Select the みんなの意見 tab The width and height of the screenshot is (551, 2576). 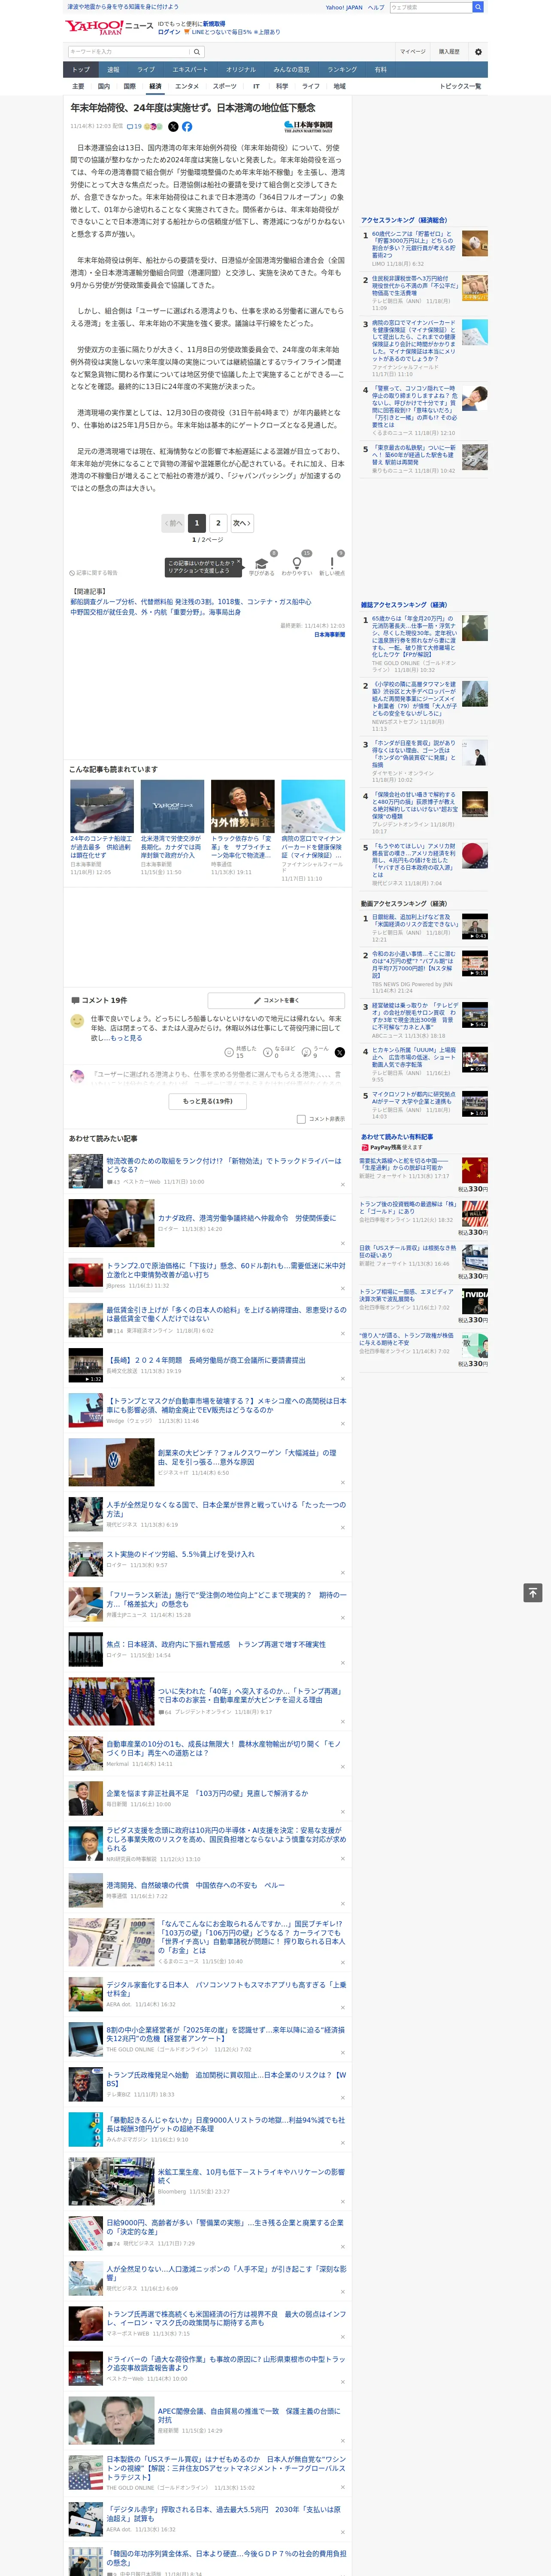pos(292,70)
